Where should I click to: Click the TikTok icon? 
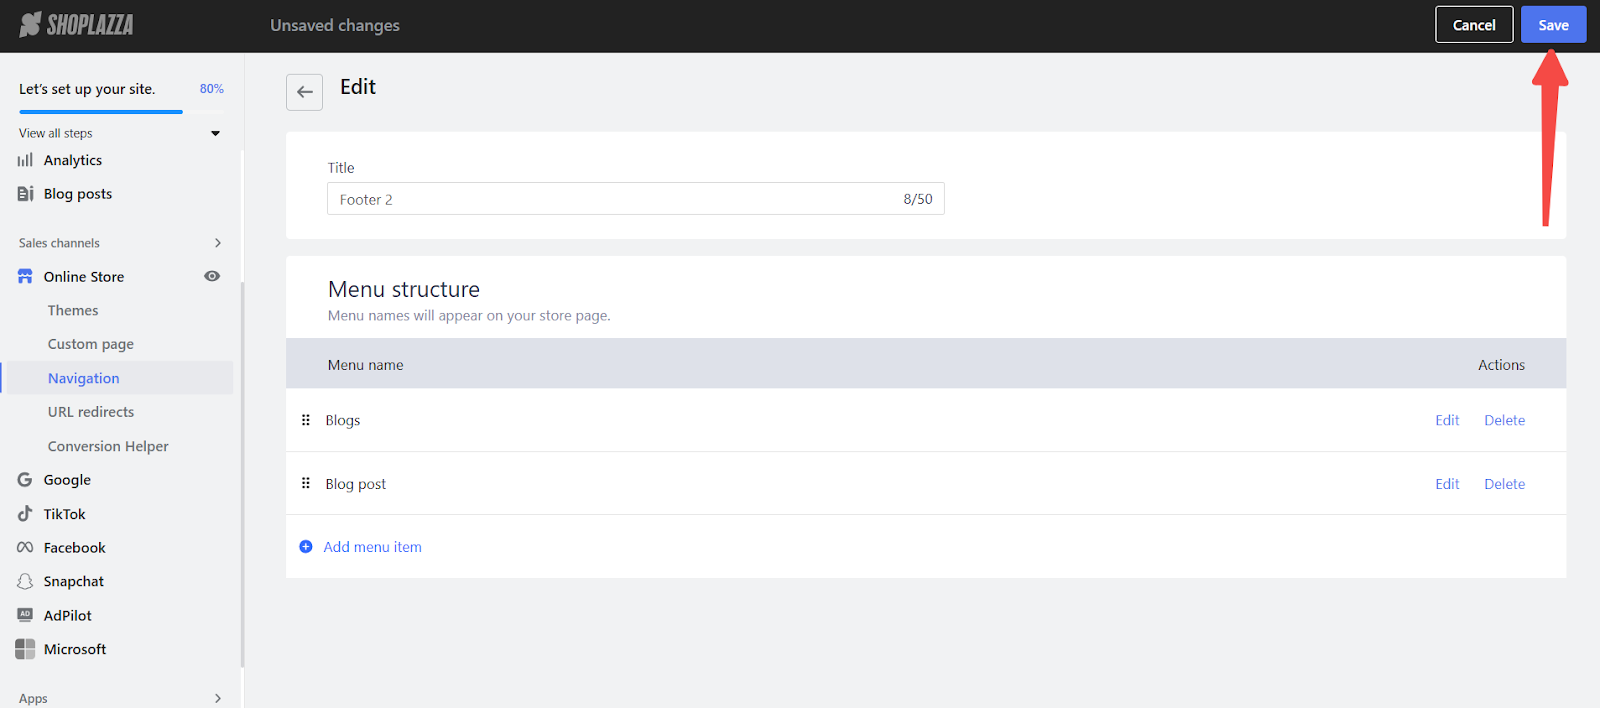click(x=25, y=514)
